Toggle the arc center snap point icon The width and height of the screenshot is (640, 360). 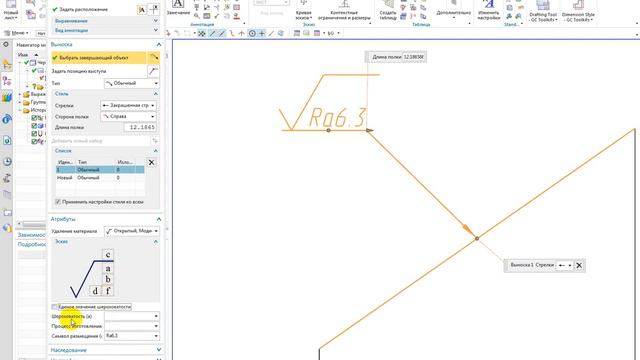[252, 33]
